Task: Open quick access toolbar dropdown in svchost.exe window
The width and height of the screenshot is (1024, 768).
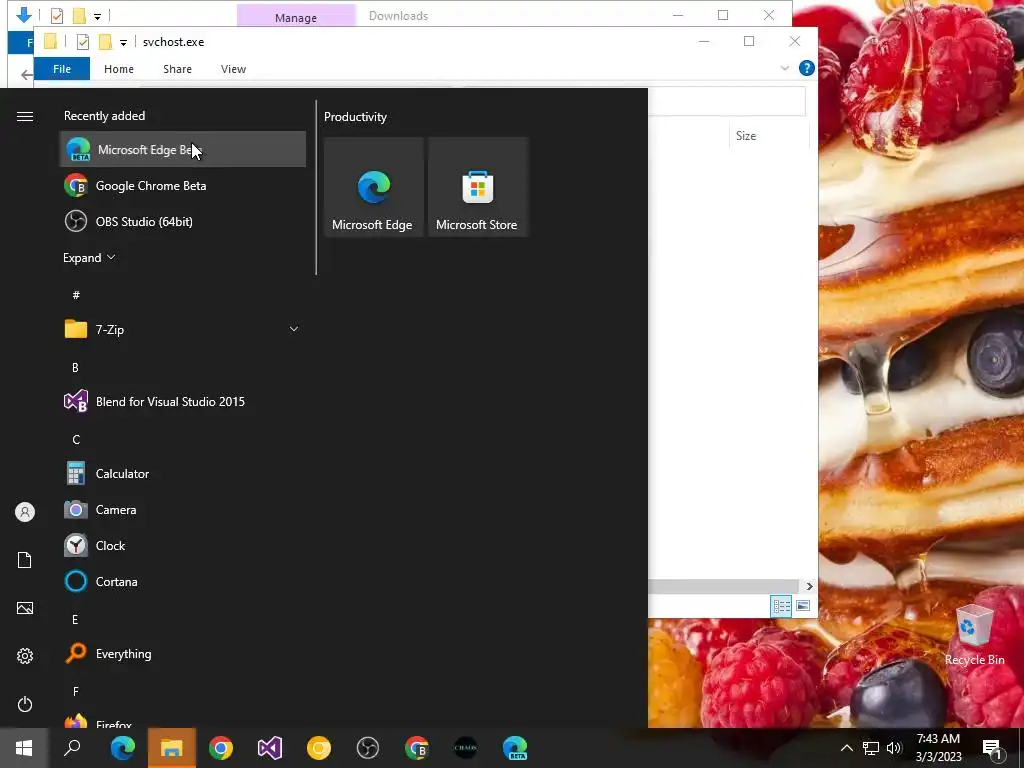Action: [x=123, y=42]
